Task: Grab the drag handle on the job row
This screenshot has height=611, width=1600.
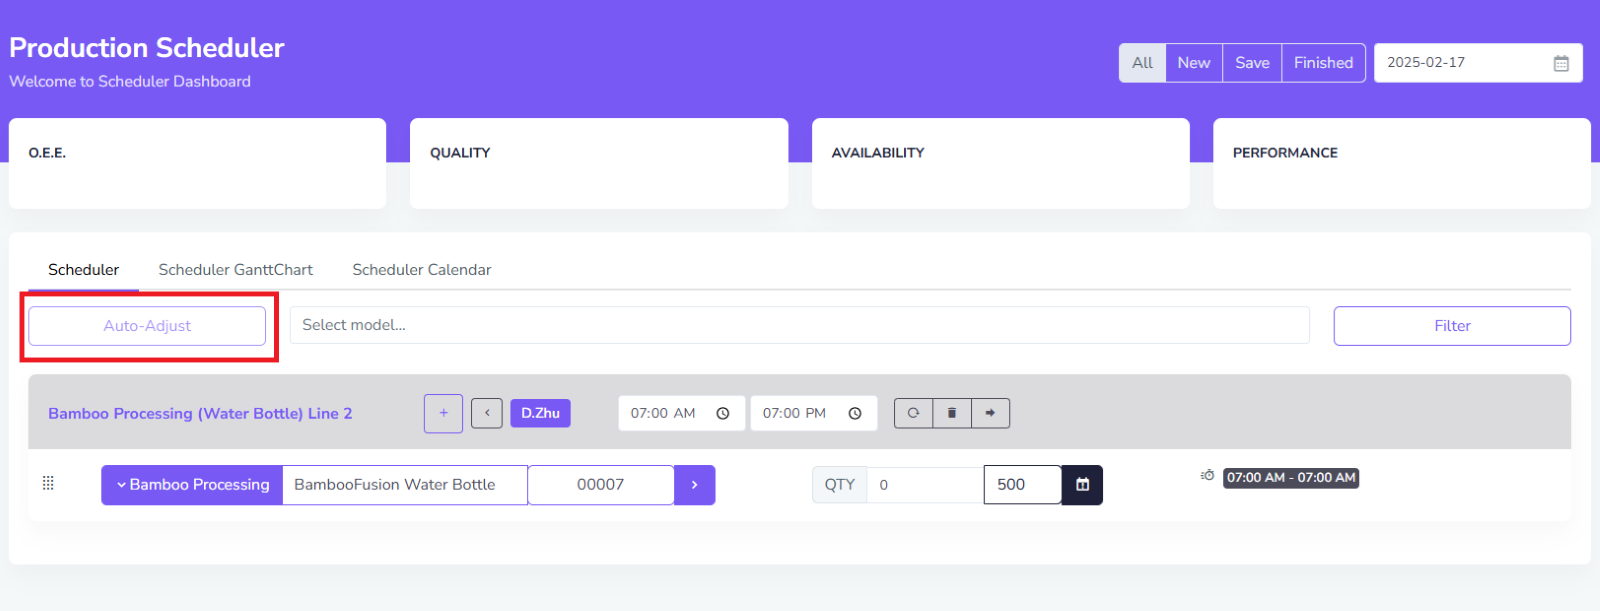Action: 48,484
